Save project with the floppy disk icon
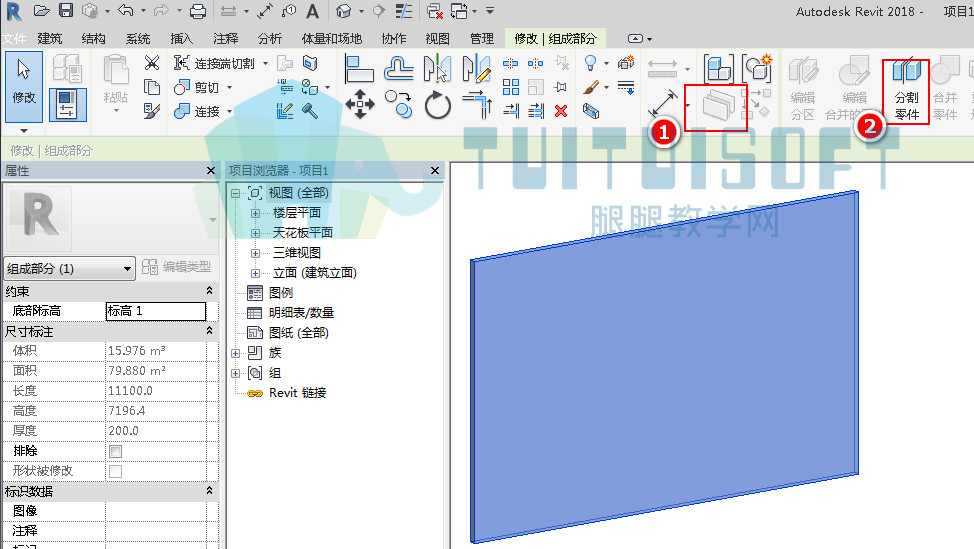This screenshot has height=549, width=974. click(66, 11)
